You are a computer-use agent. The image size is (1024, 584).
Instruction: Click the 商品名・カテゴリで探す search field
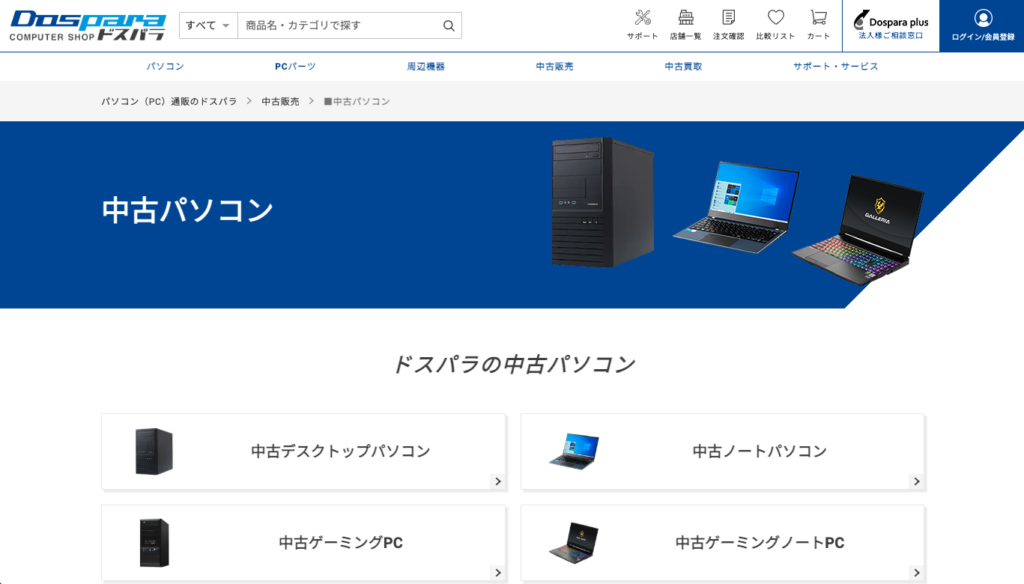[x=338, y=25]
